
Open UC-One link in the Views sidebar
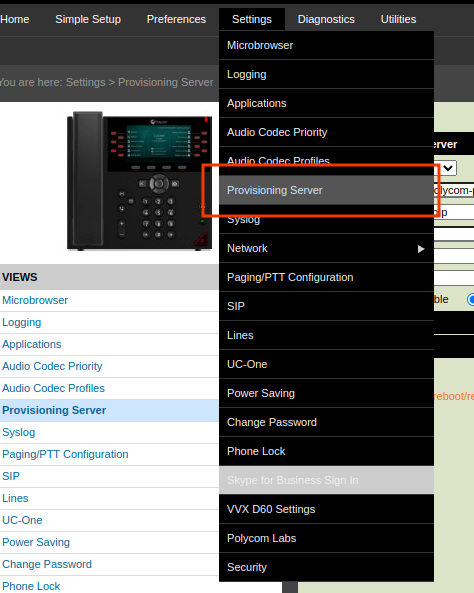(22, 520)
